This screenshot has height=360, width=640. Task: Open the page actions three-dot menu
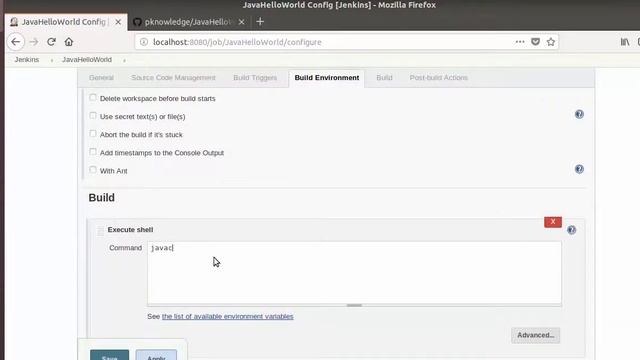click(520, 42)
